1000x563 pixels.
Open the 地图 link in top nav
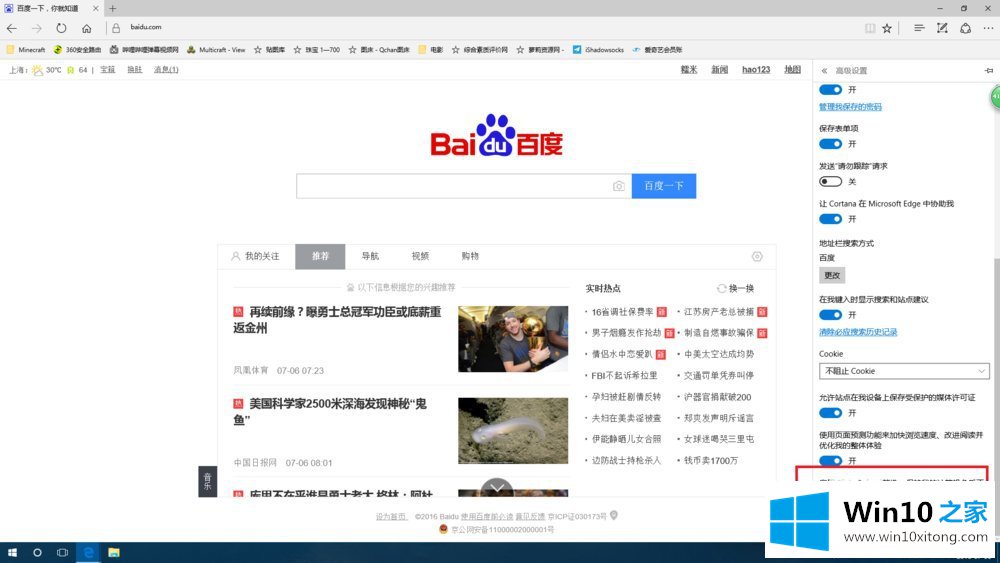(x=792, y=69)
